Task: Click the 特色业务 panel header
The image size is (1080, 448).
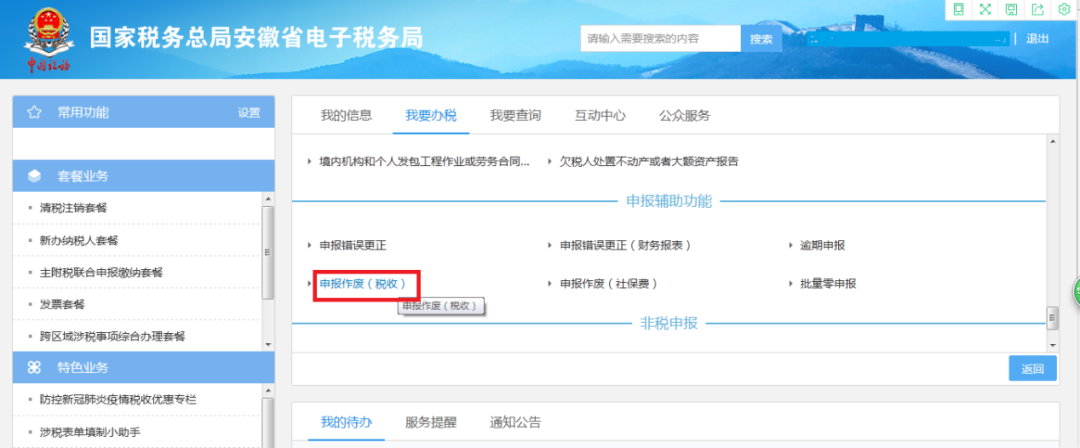Action: tap(143, 367)
